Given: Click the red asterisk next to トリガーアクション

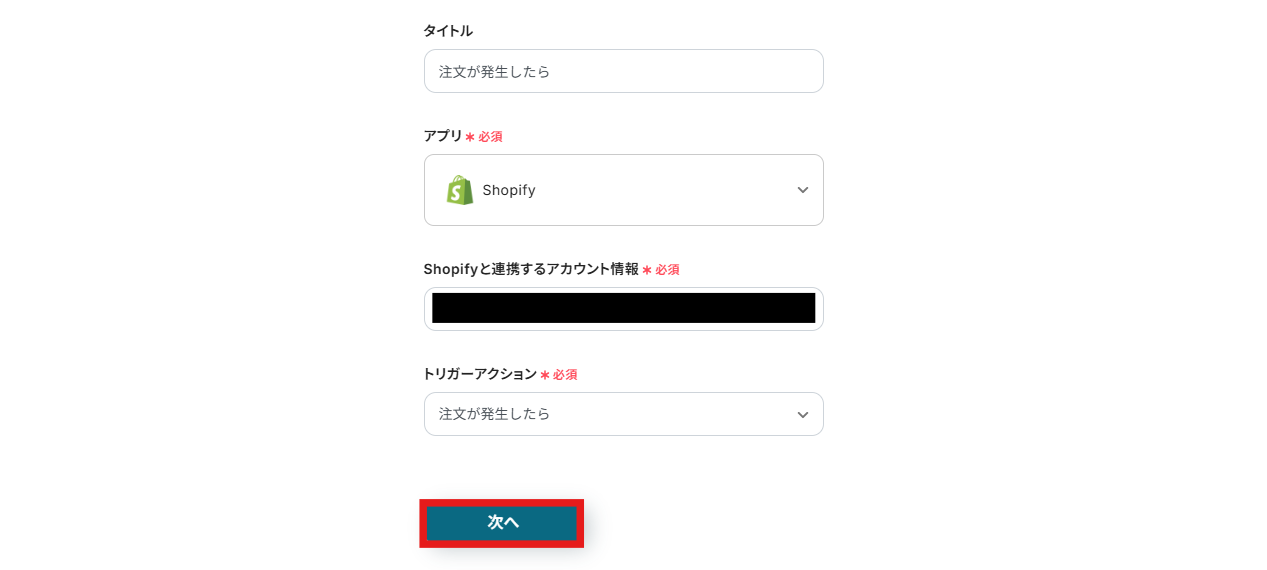Looking at the screenshot, I should tap(545, 375).
